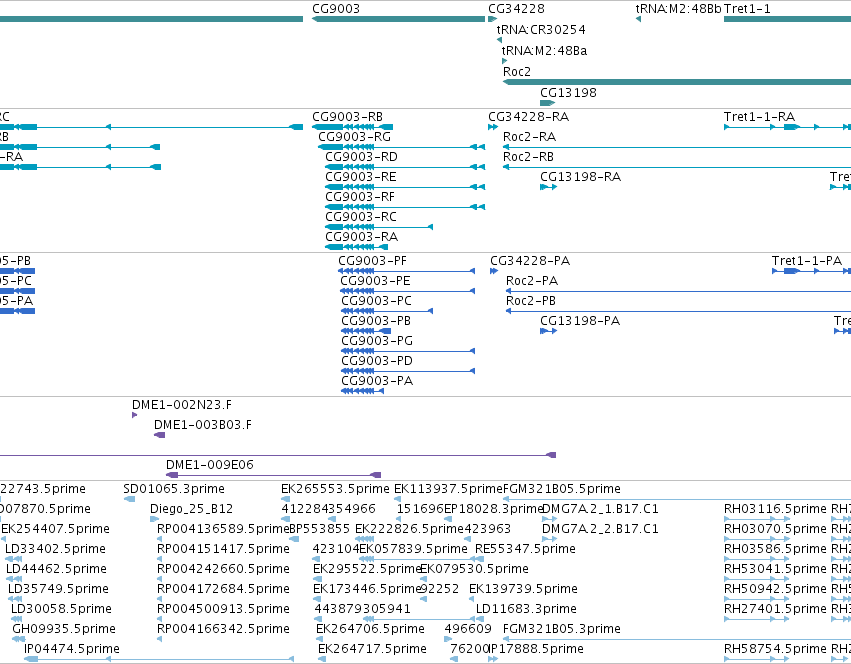
Task: Select EST RH50942.5prime
Action: click(775, 590)
